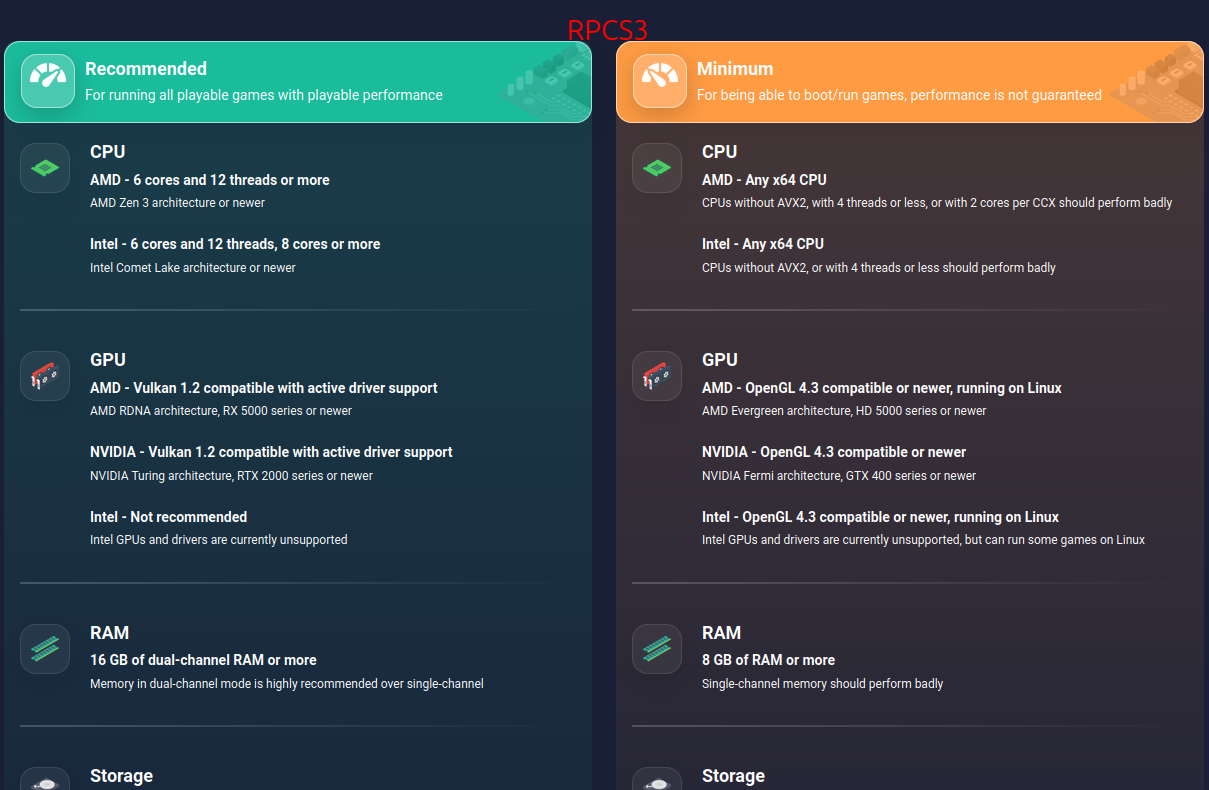
Task: Click the RAM stick icon under Minimum
Action: click(x=657, y=649)
